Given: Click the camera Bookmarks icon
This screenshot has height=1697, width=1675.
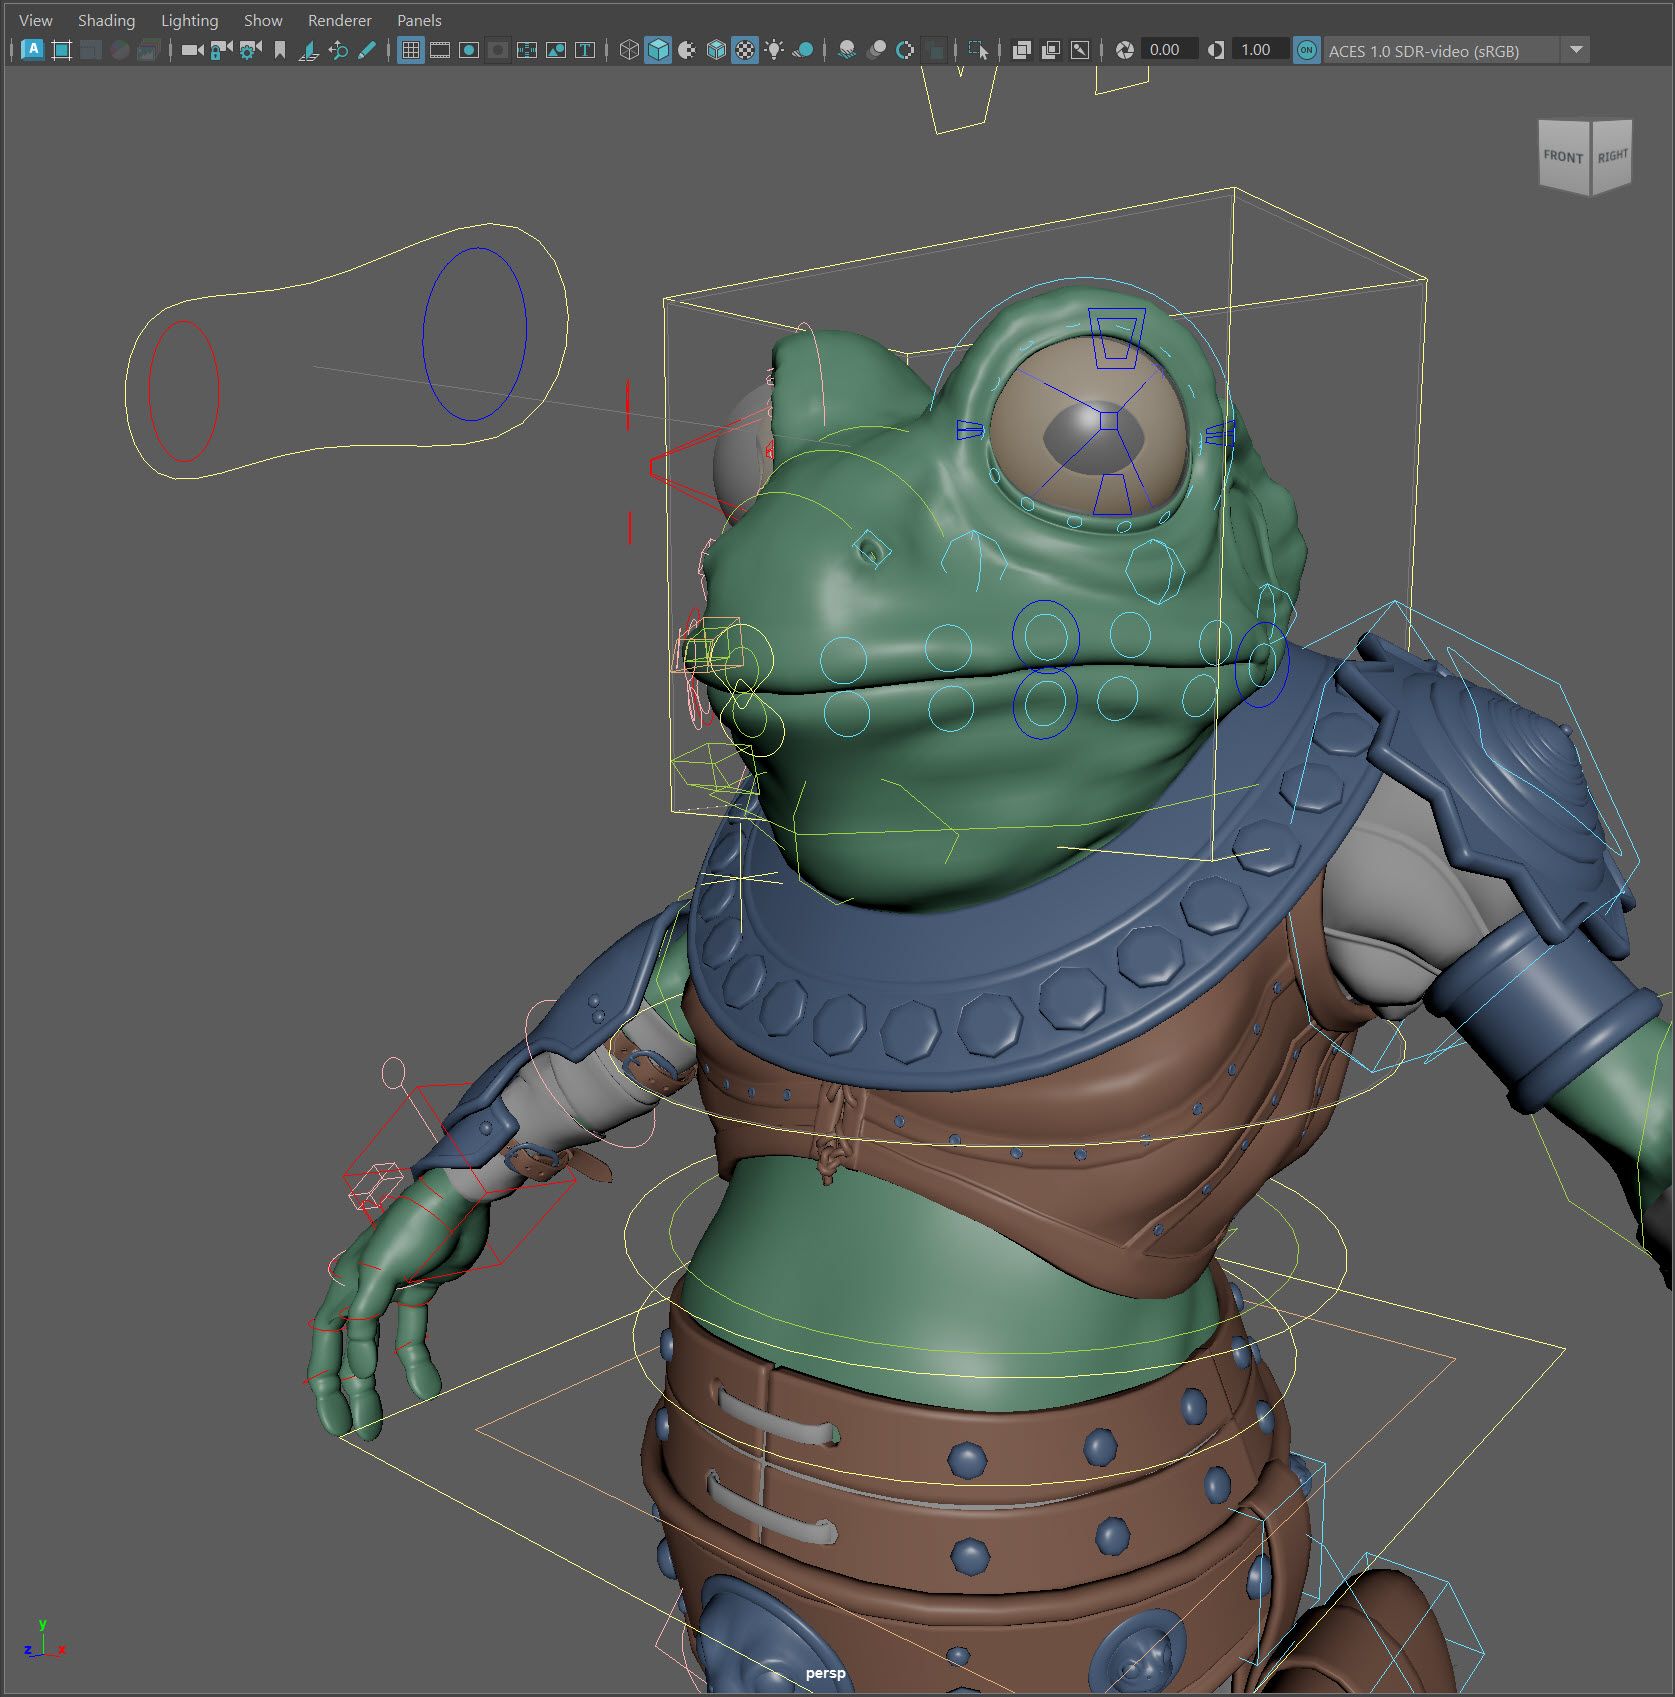Looking at the screenshot, I should click(x=280, y=49).
